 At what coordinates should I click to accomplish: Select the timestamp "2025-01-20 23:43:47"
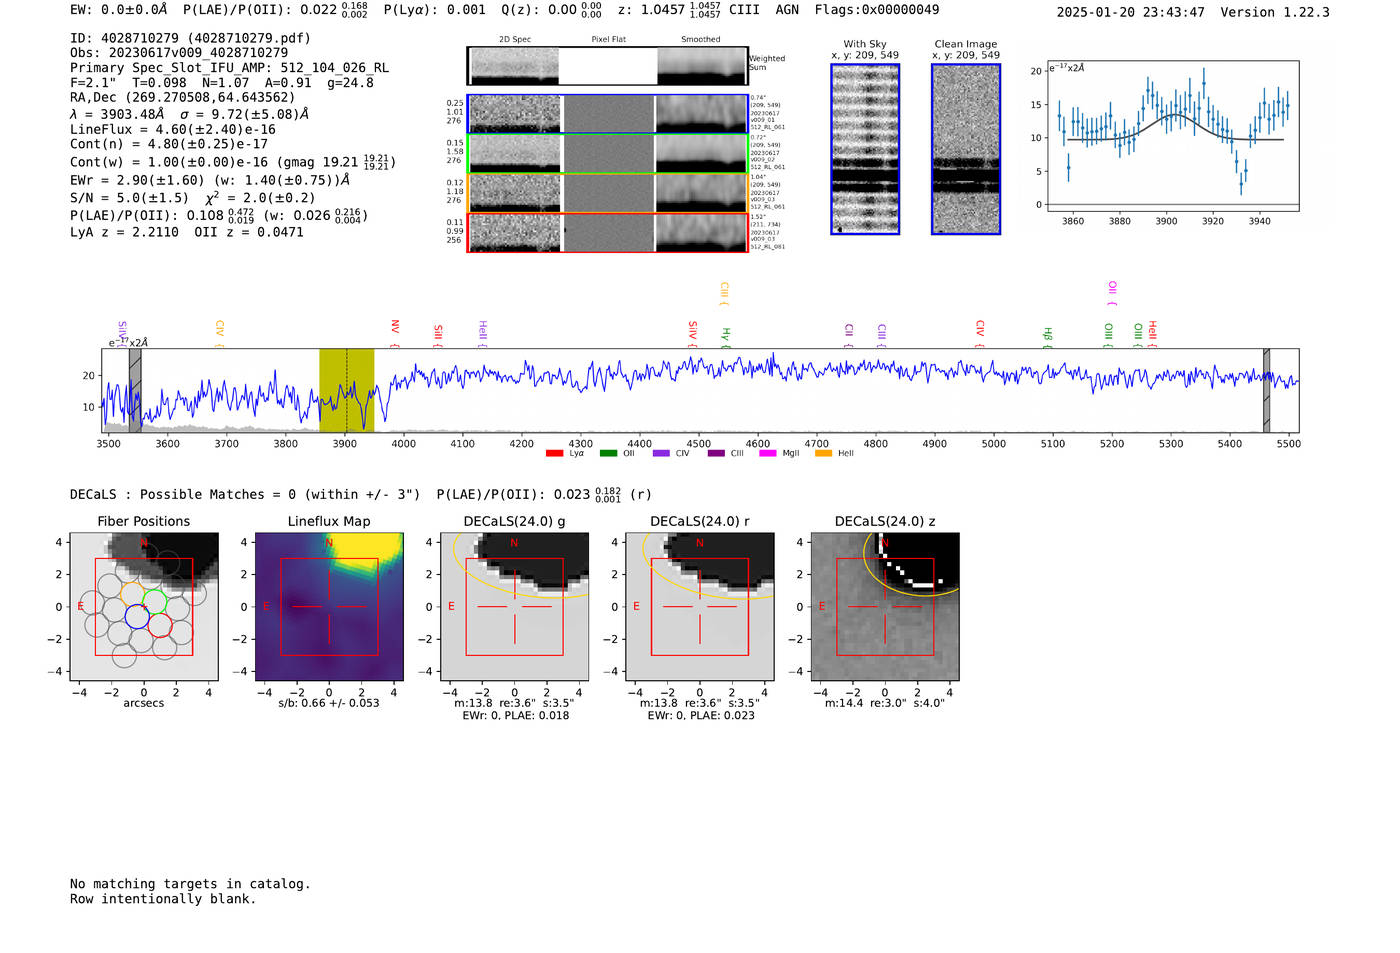click(x=1131, y=12)
